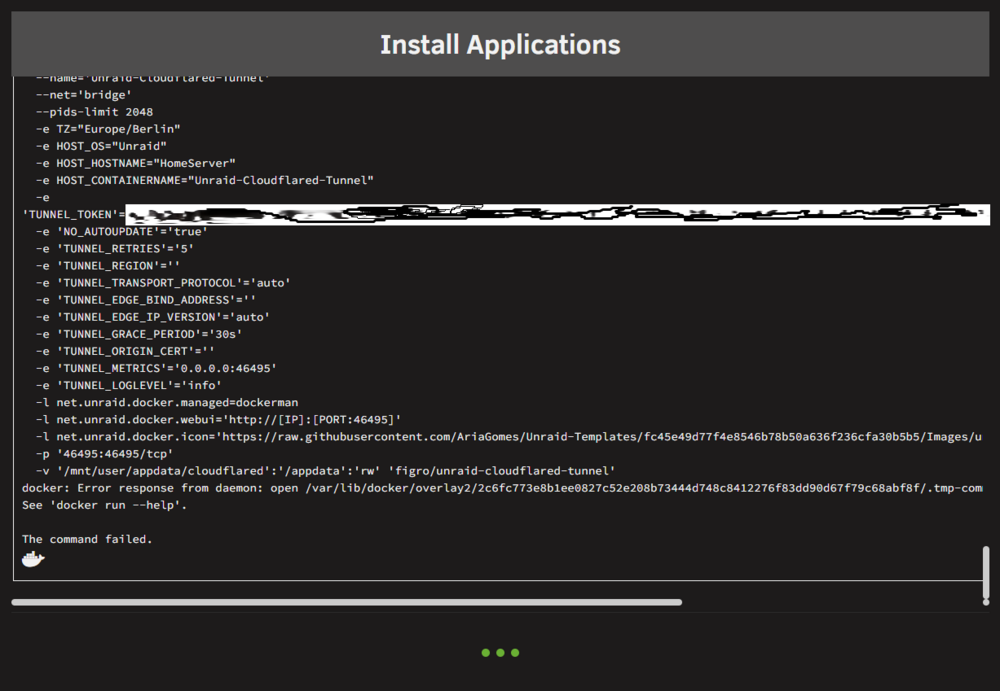The image size is (1000, 691).
Task: Click the TZ="Europe/Berlin" line
Action: (108, 129)
